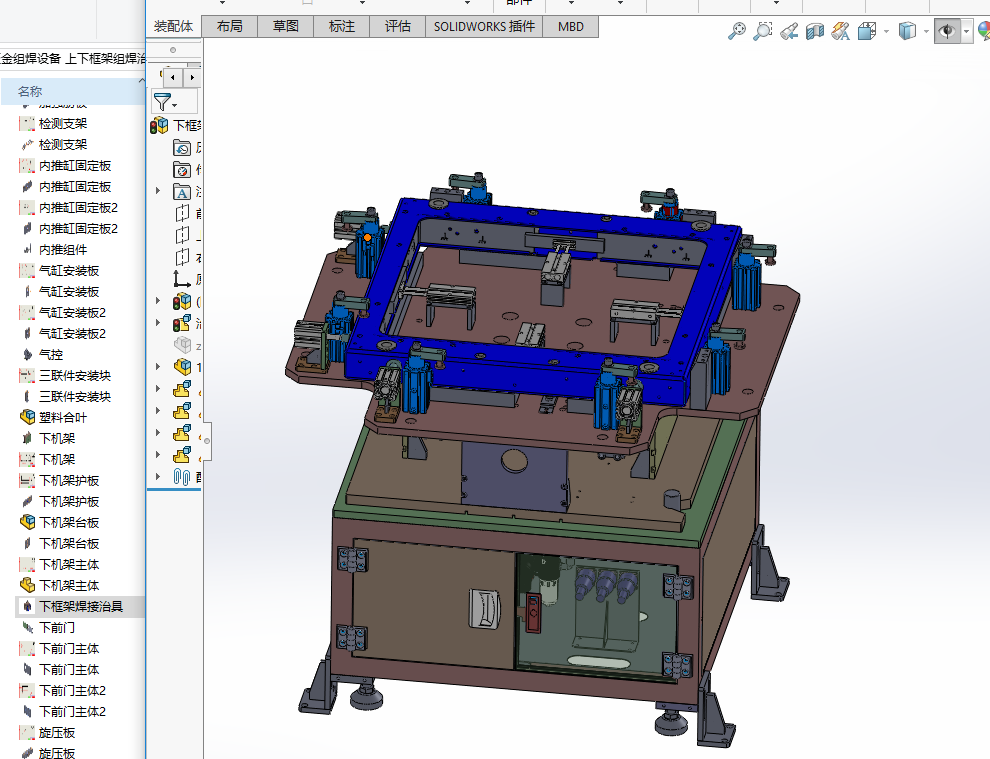Open the SOLIDWORKS 插件 tab
This screenshot has height=759, width=990.
point(484,27)
